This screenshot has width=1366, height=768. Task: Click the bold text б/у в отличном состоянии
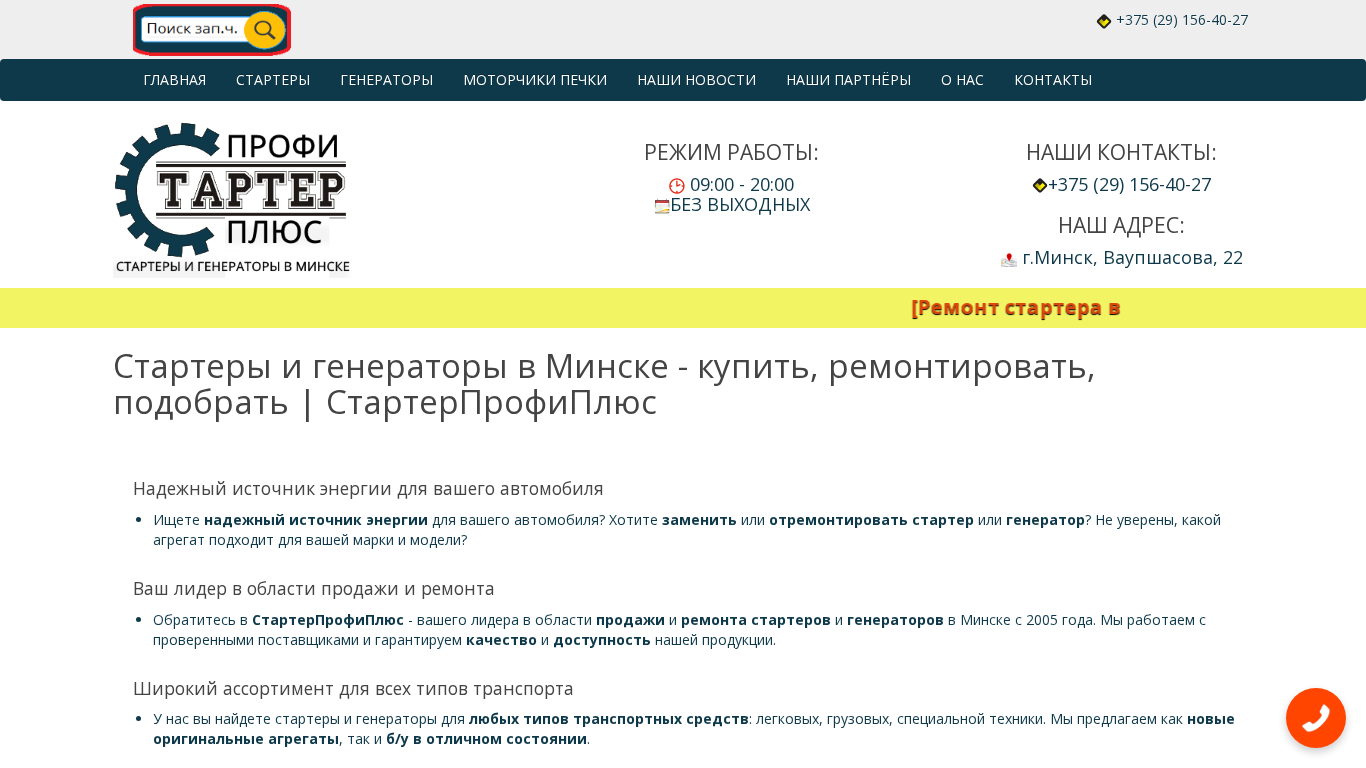pos(487,739)
